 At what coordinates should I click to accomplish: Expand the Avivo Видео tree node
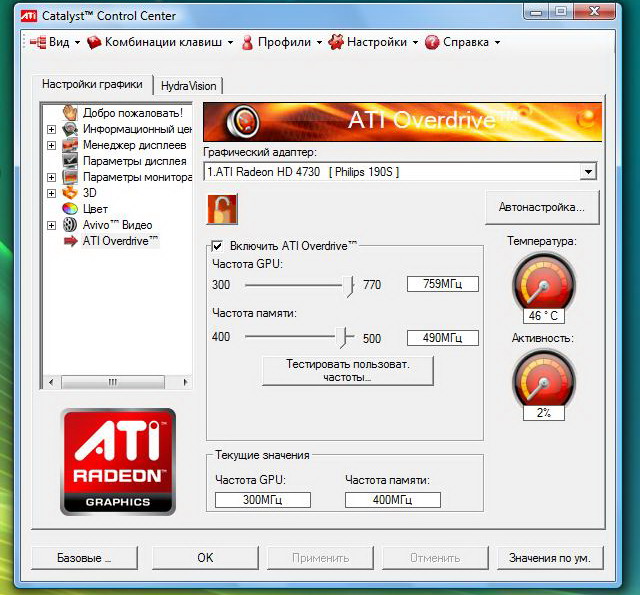pyautogui.click(x=51, y=225)
